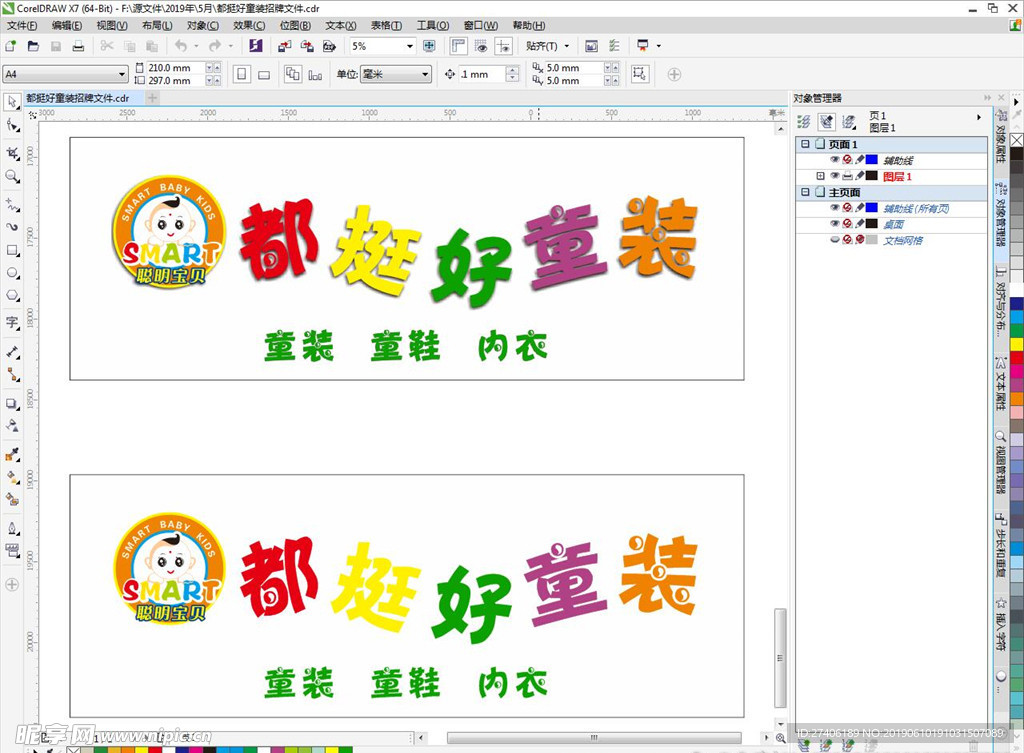1024x753 pixels.
Task: Open the zoom level 5% dropdown
Action: [409, 46]
